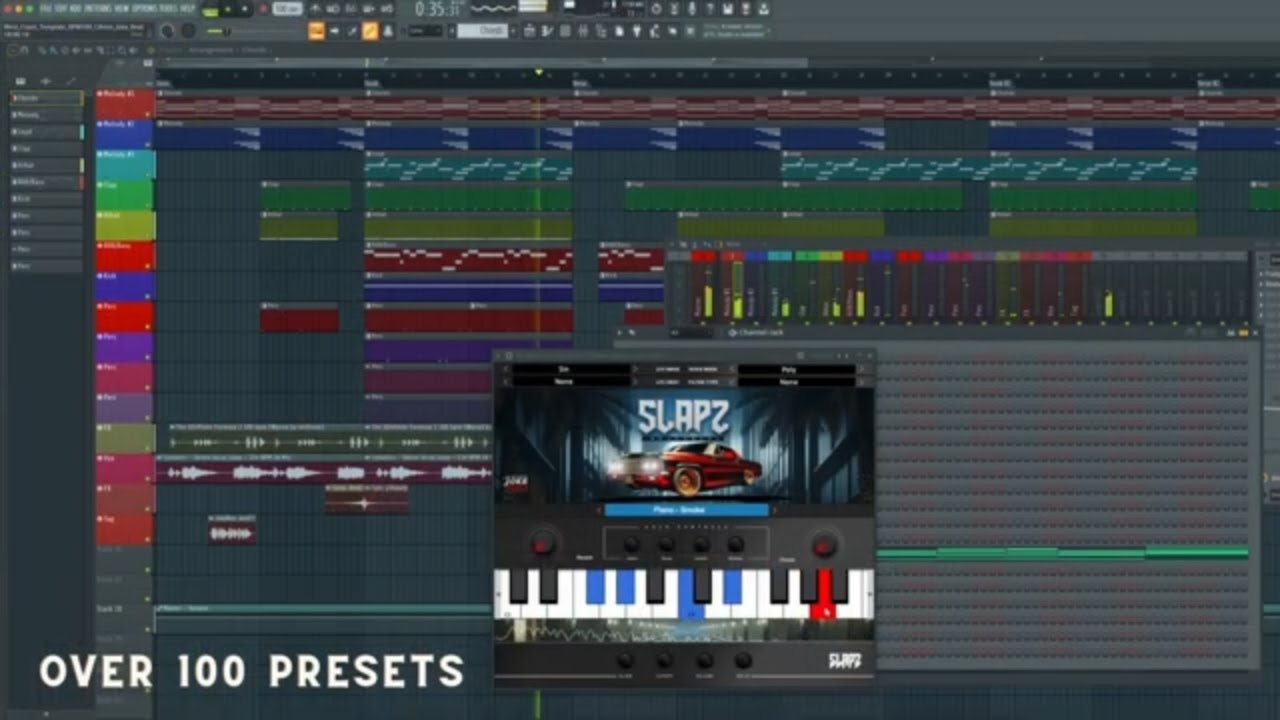
Task: Select HiHat pattern in left panel
Action: [47, 165]
